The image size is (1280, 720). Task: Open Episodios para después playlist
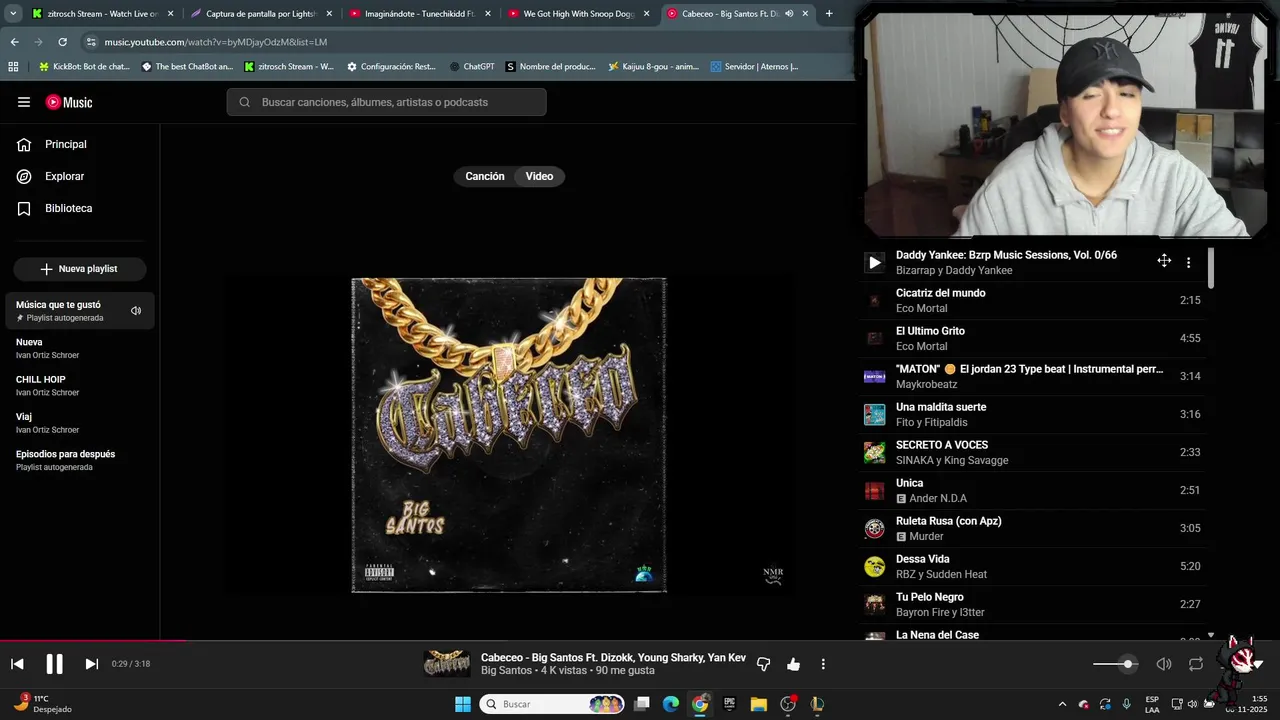coord(80,460)
